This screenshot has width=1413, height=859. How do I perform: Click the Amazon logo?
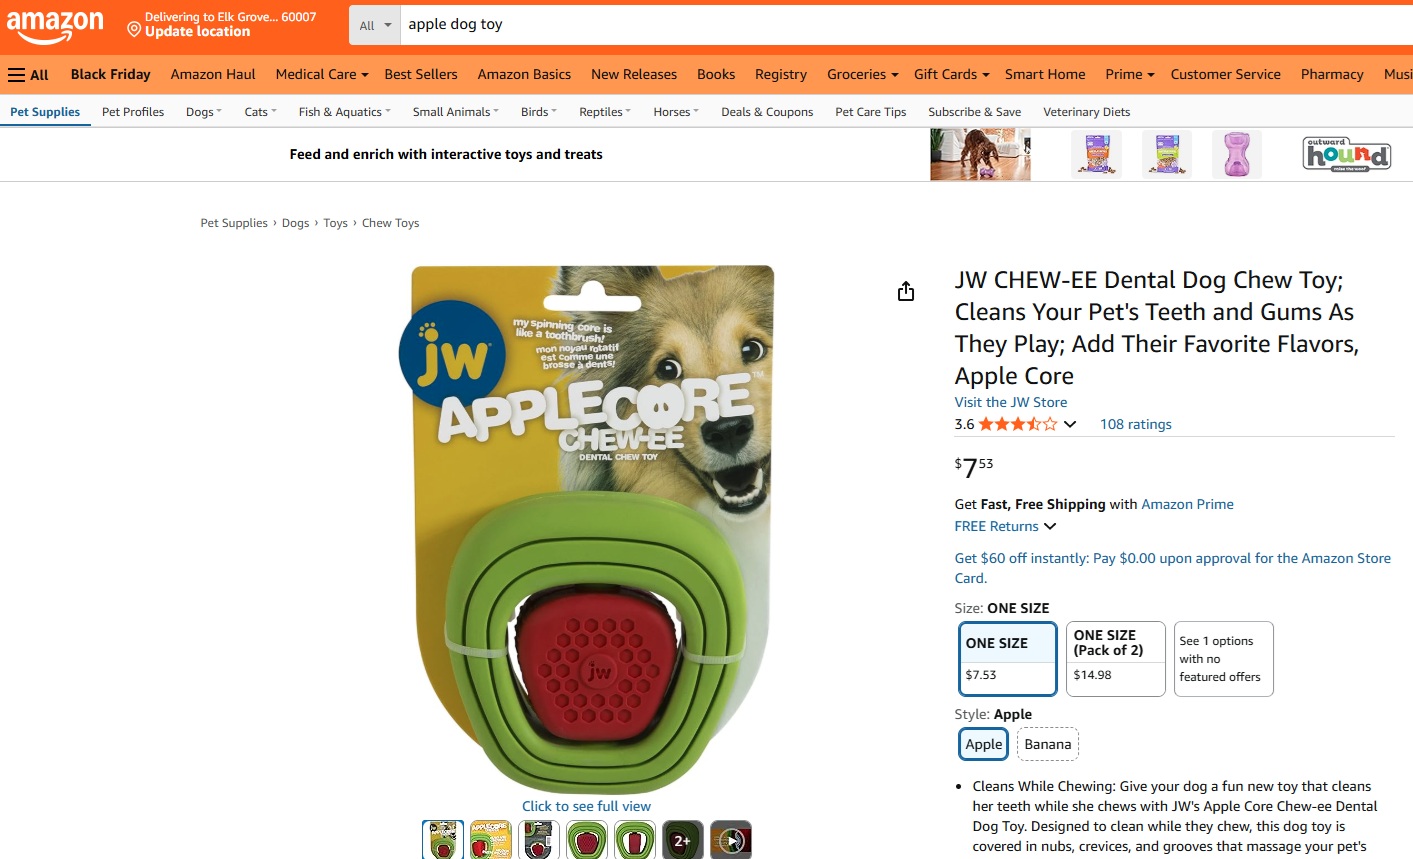[55, 26]
